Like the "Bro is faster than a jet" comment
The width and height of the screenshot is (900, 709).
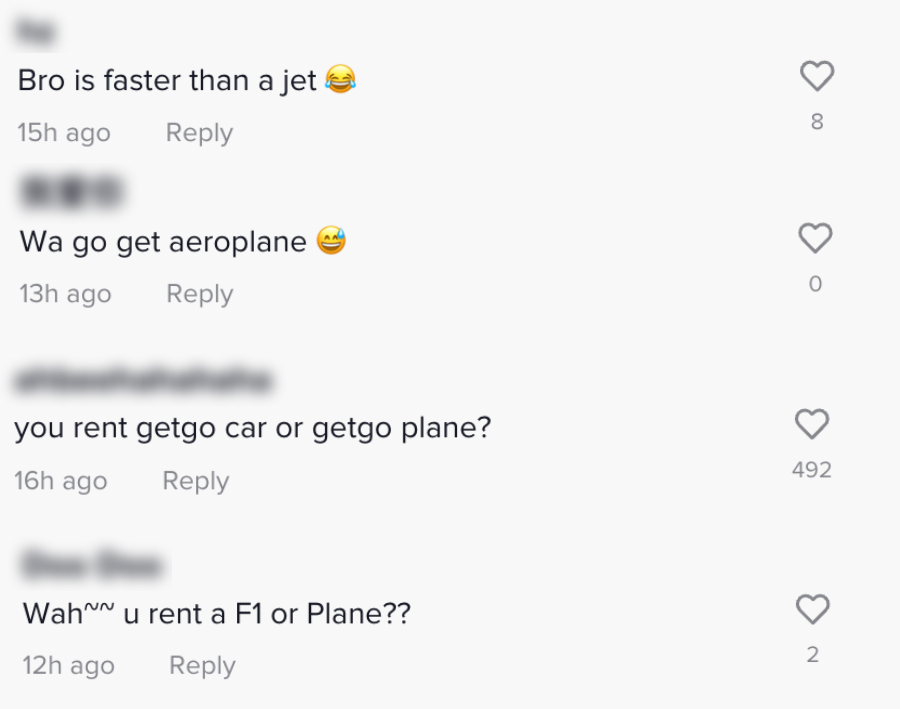(x=817, y=76)
